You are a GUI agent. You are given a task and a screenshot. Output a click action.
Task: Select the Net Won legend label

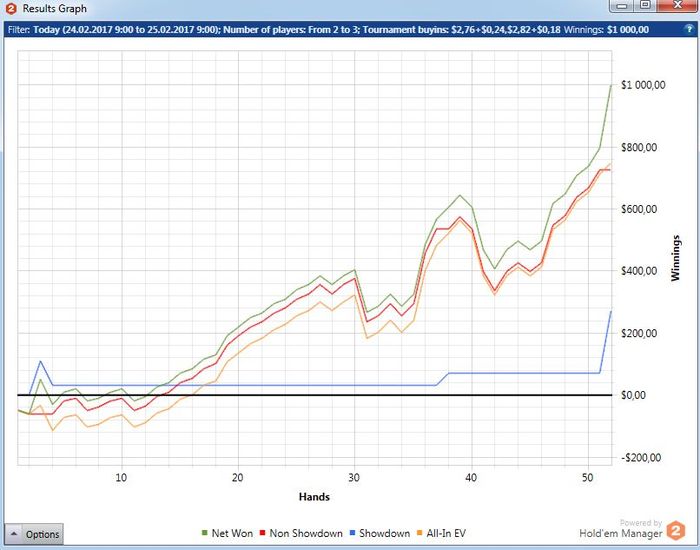[232, 533]
